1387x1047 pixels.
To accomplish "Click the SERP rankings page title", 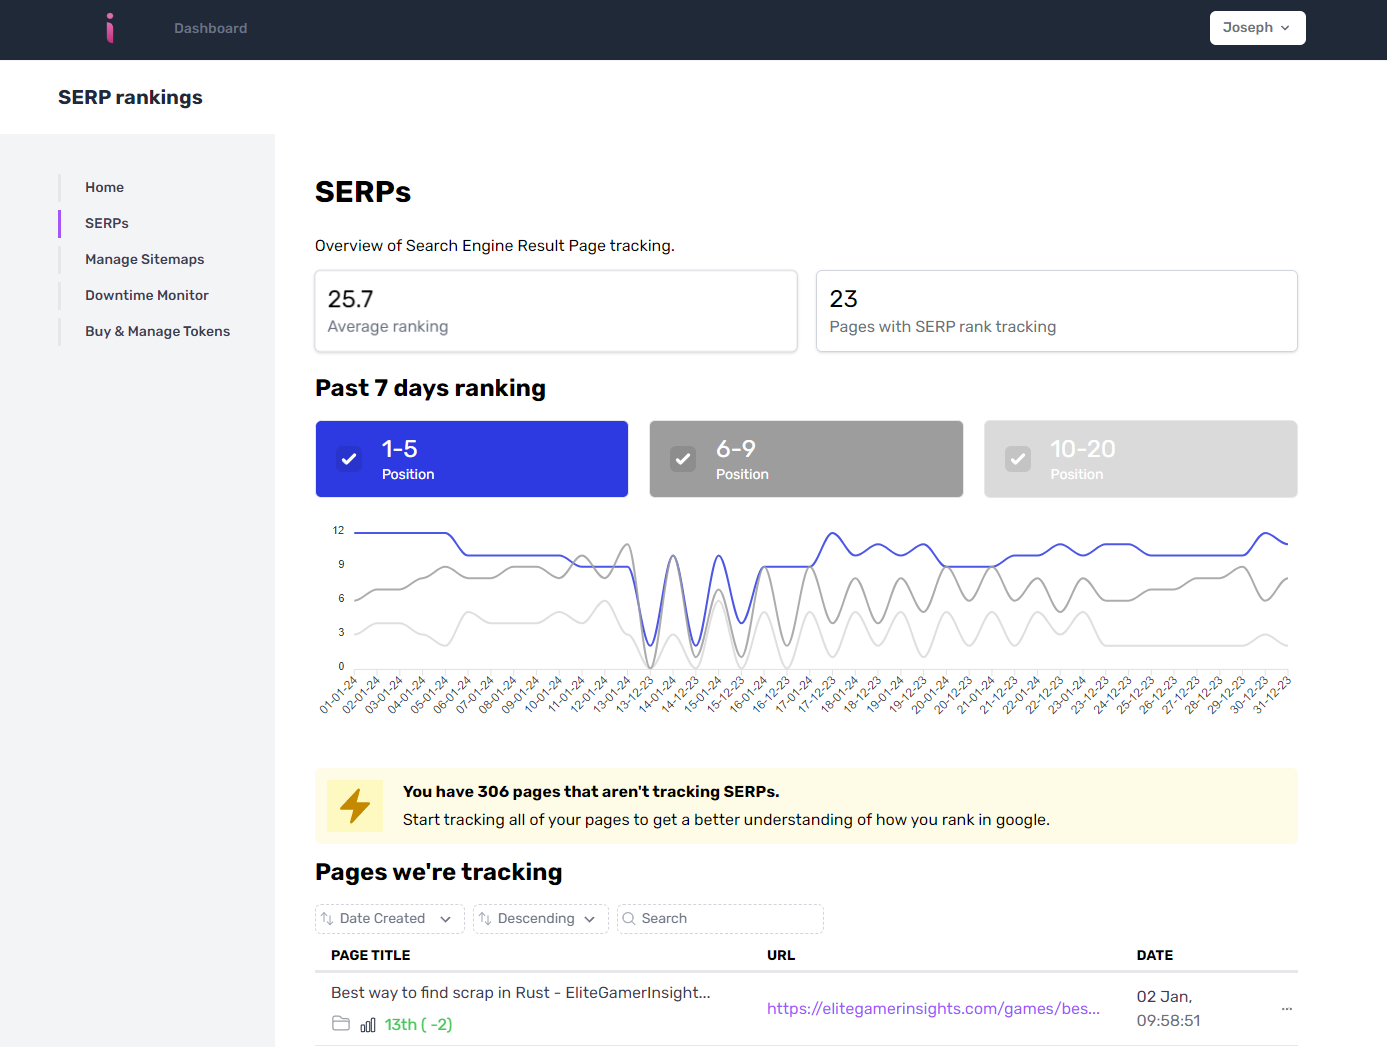I will [x=130, y=97].
